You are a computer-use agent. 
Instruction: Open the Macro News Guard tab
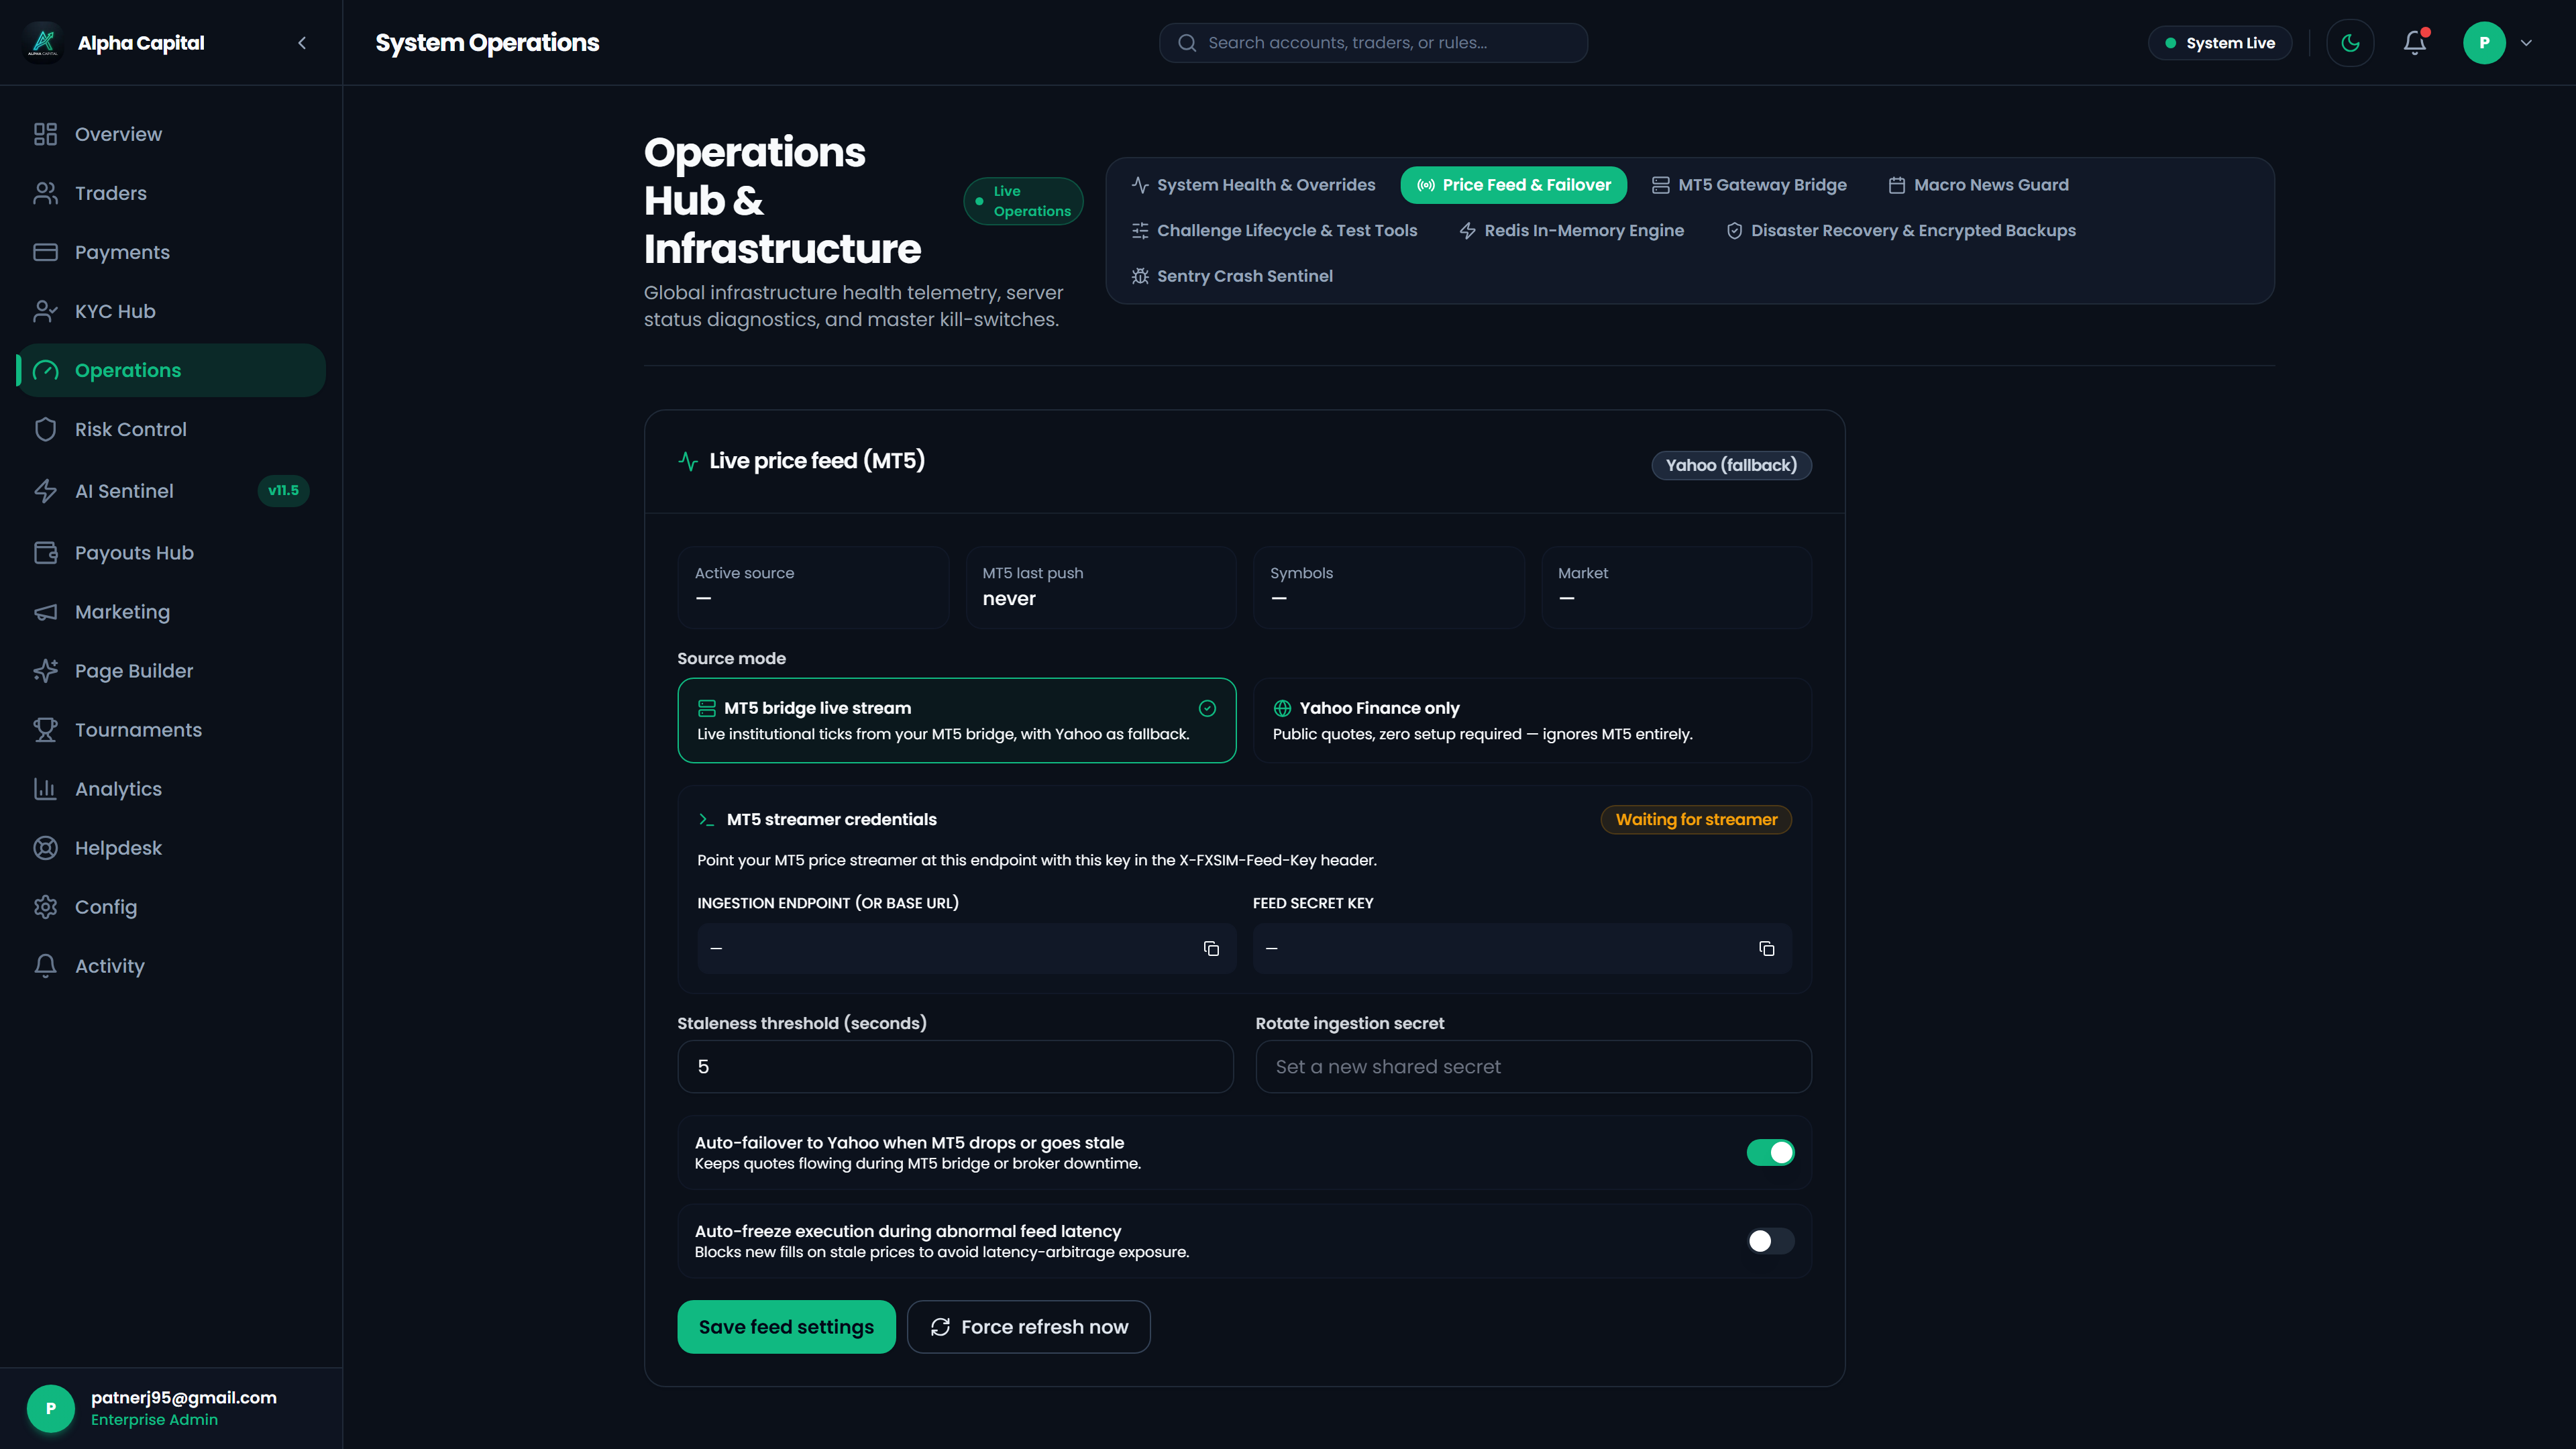(x=1978, y=185)
